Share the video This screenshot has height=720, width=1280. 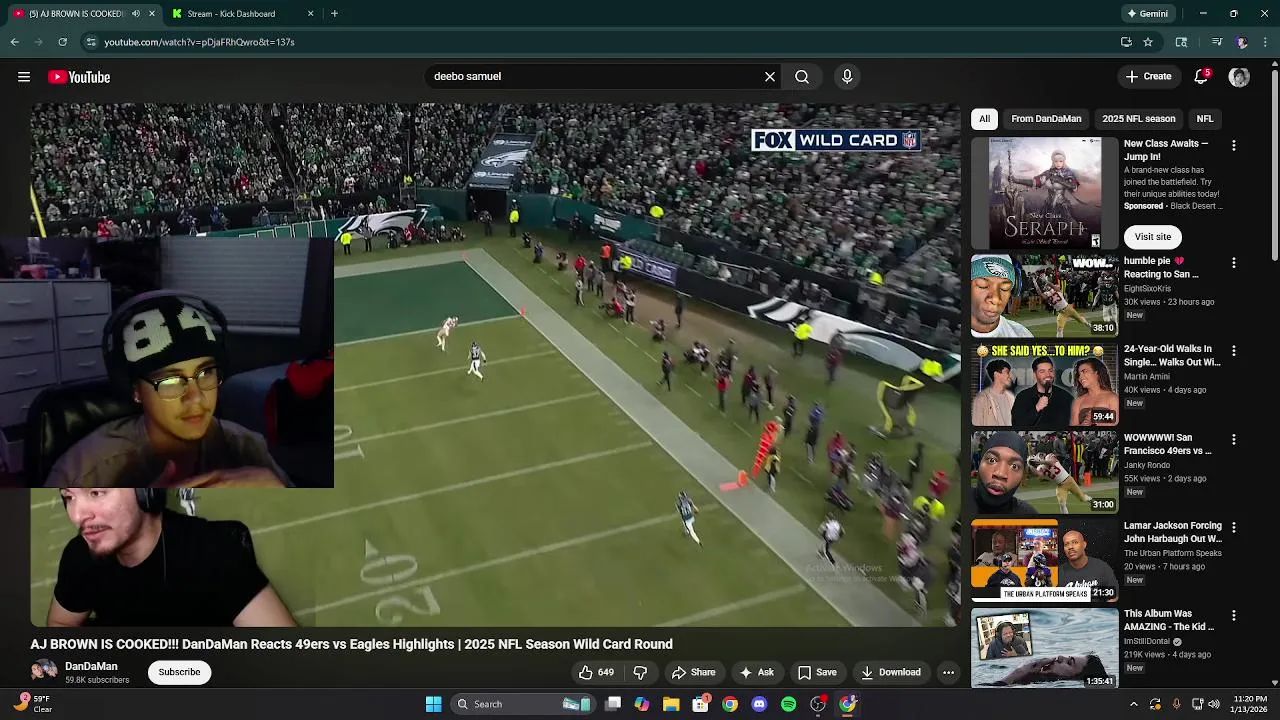[x=693, y=672]
